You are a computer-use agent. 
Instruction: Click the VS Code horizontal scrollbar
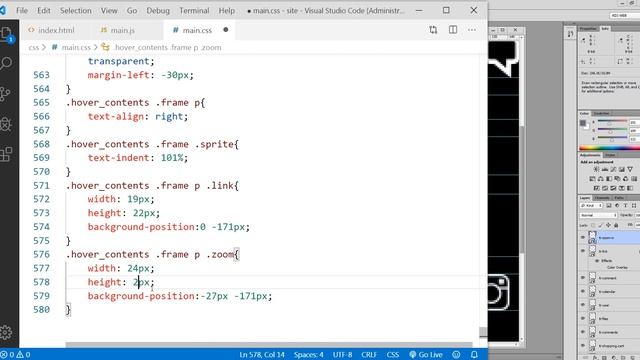(x=269, y=345)
